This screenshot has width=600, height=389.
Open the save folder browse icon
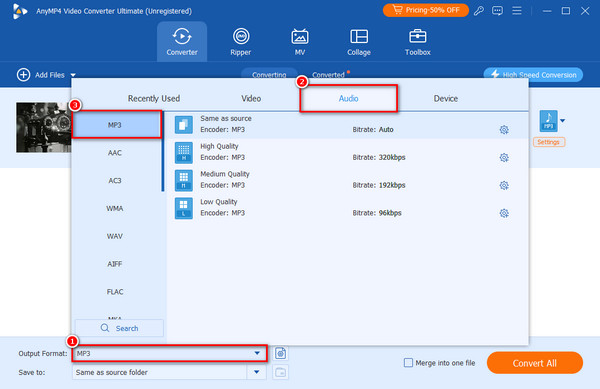280,372
